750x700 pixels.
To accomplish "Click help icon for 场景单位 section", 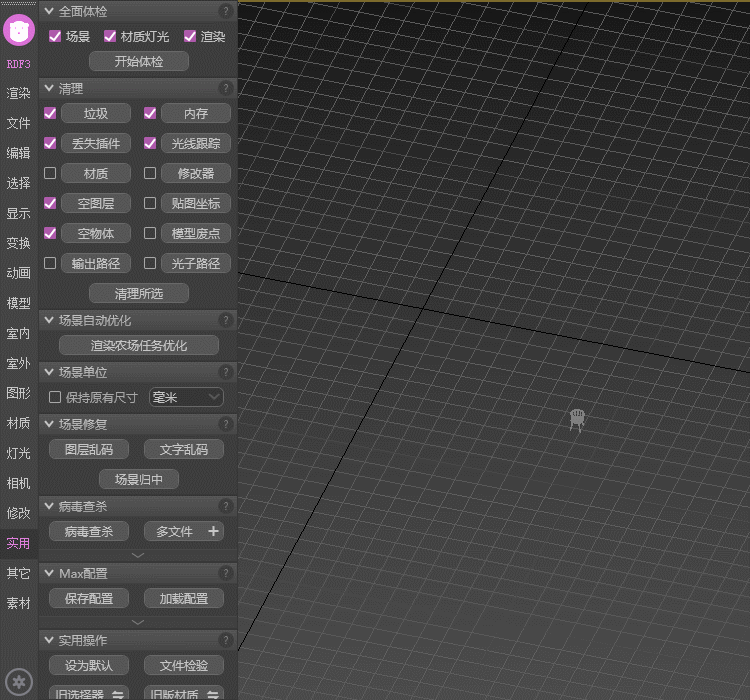I will point(225,372).
